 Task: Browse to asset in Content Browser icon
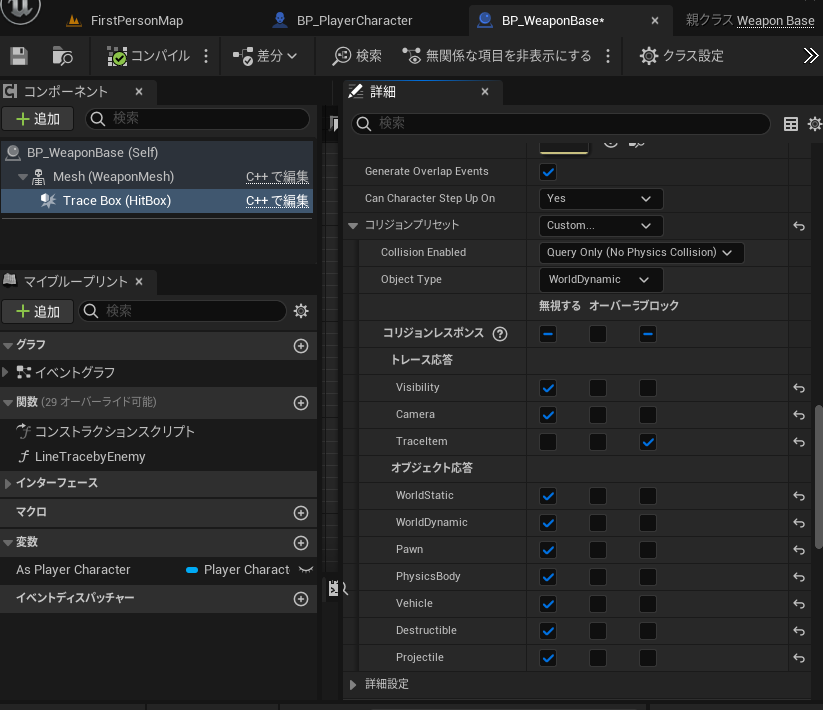[x=62, y=56]
